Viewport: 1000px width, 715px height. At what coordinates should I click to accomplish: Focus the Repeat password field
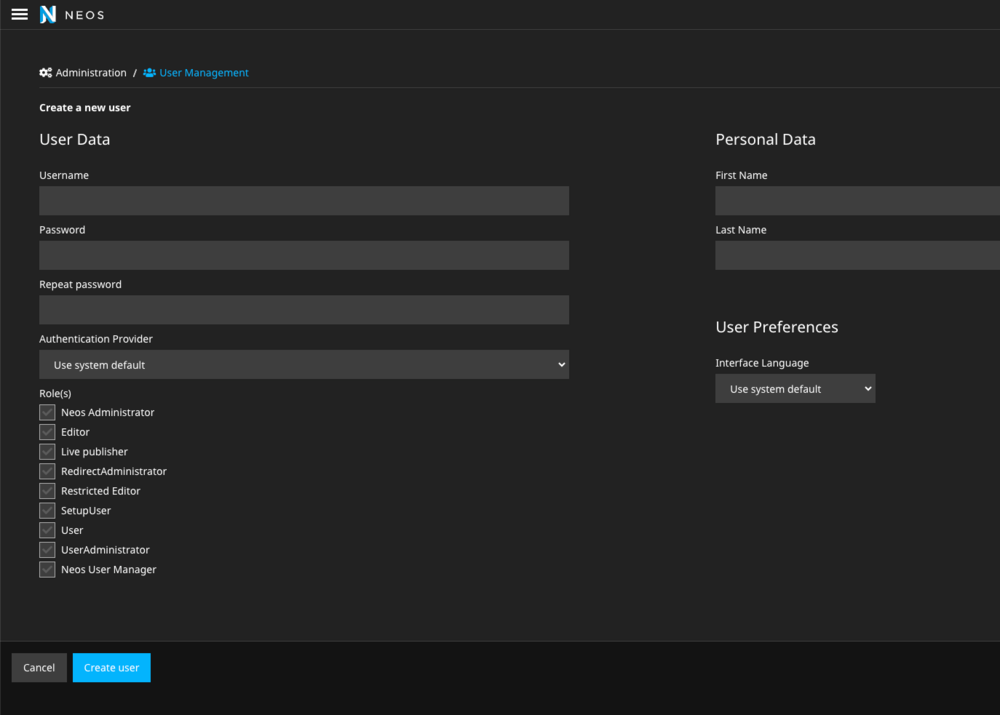click(304, 310)
